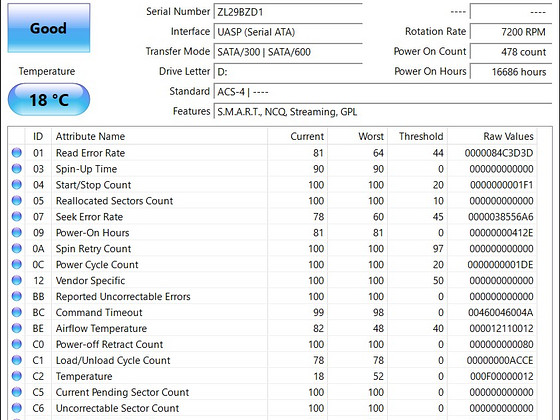The image size is (560, 420).
Task: Click the Interface field UASP (Serial ATA)
Action: (288, 32)
